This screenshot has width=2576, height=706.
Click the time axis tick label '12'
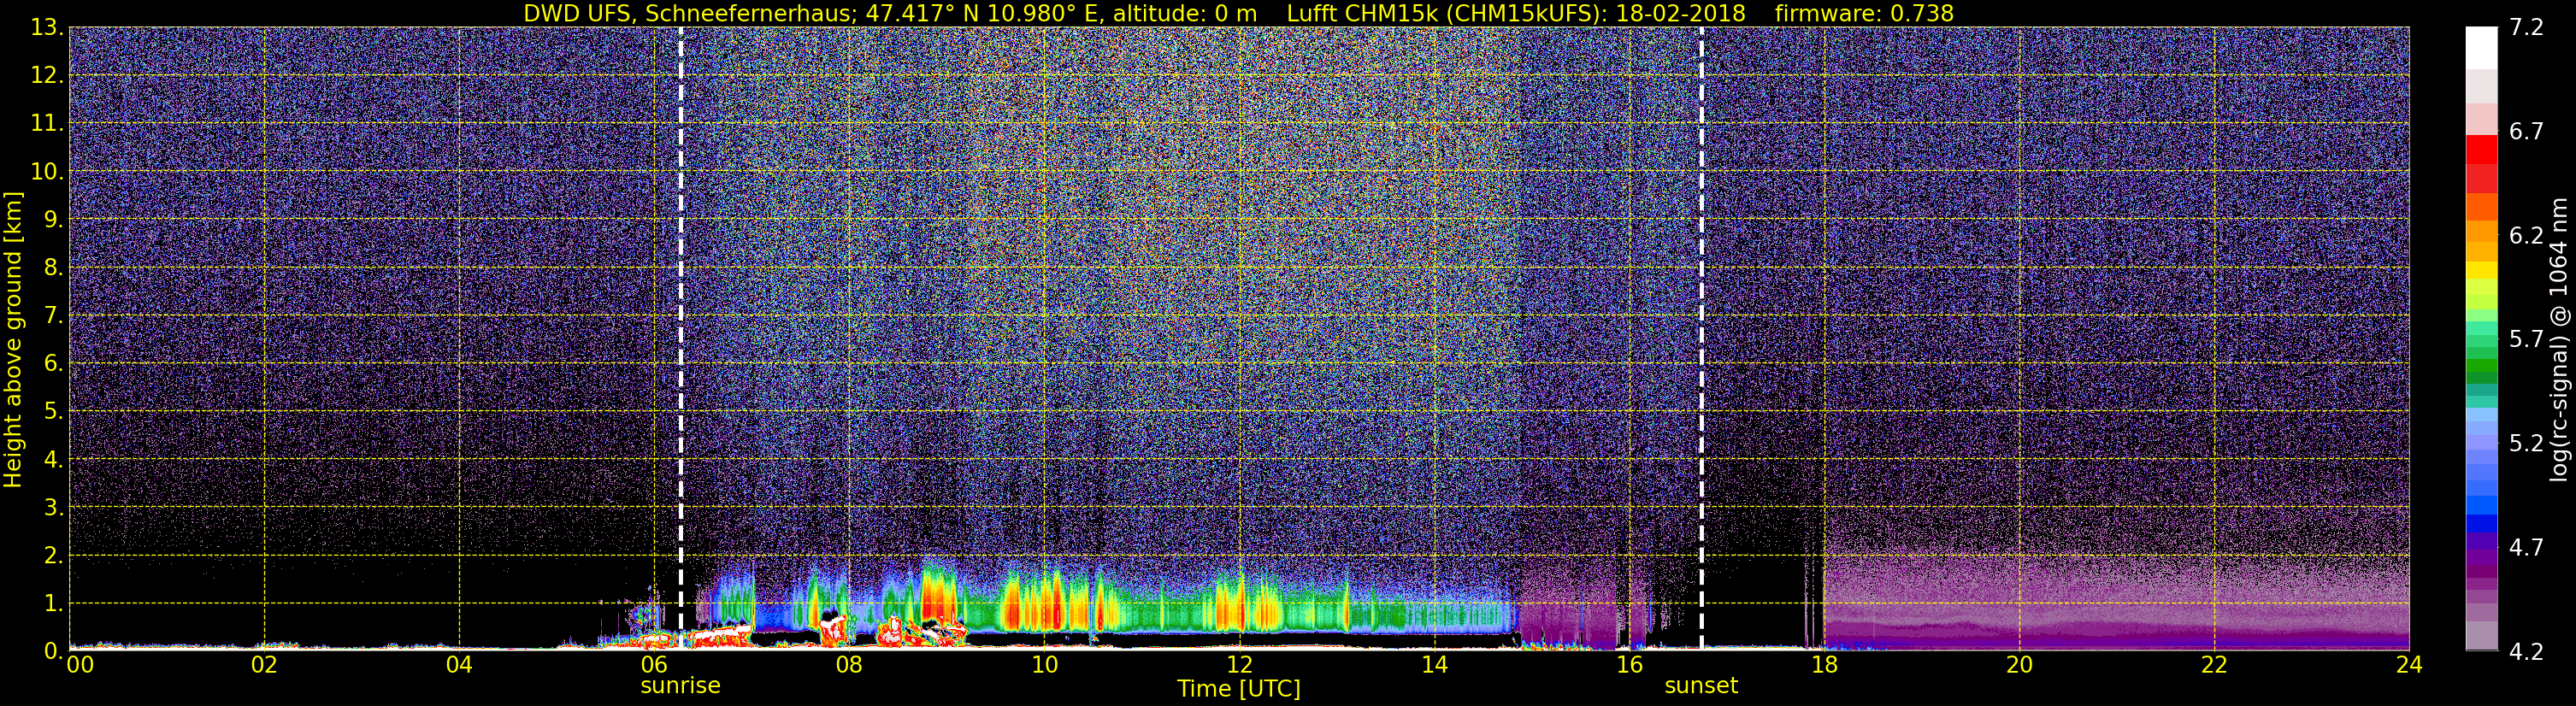point(1239,665)
